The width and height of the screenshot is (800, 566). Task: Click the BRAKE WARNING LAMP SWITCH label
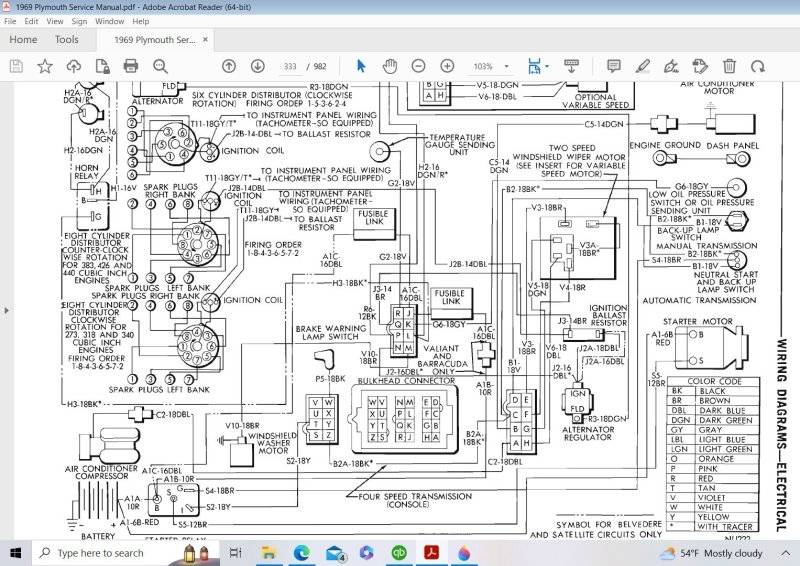coord(331,333)
